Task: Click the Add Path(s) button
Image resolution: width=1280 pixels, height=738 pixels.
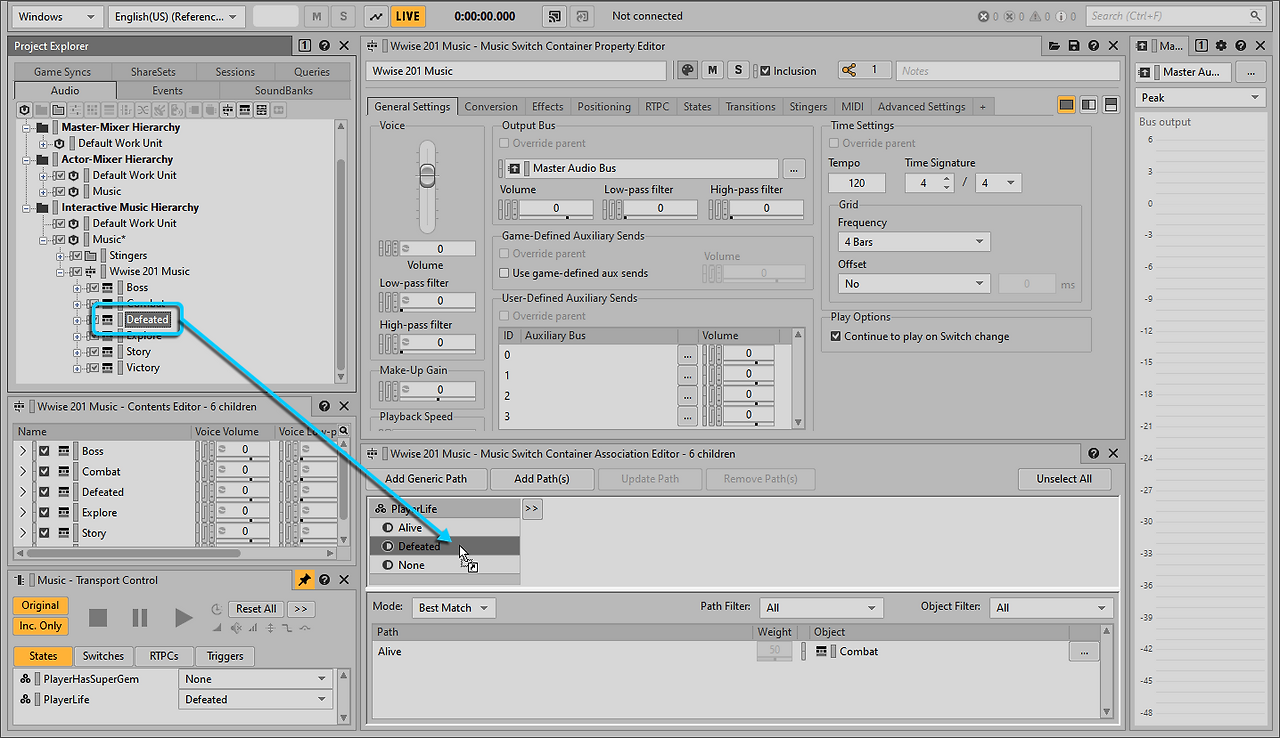Action: [x=541, y=479]
